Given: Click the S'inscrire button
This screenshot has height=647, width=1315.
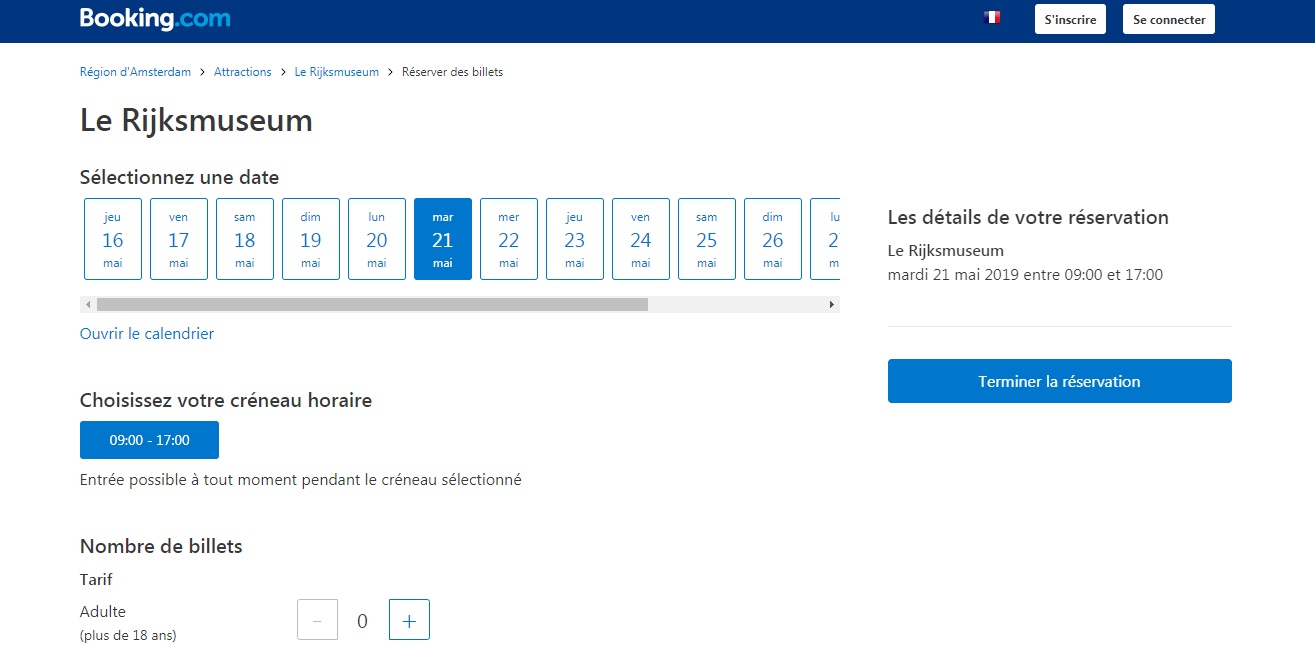Looking at the screenshot, I should coord(1070,19).
